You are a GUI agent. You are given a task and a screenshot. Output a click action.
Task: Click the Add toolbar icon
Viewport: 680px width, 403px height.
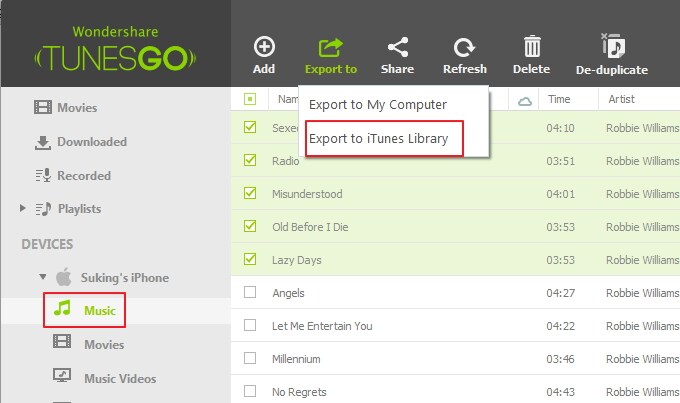[x=264, y=48]
